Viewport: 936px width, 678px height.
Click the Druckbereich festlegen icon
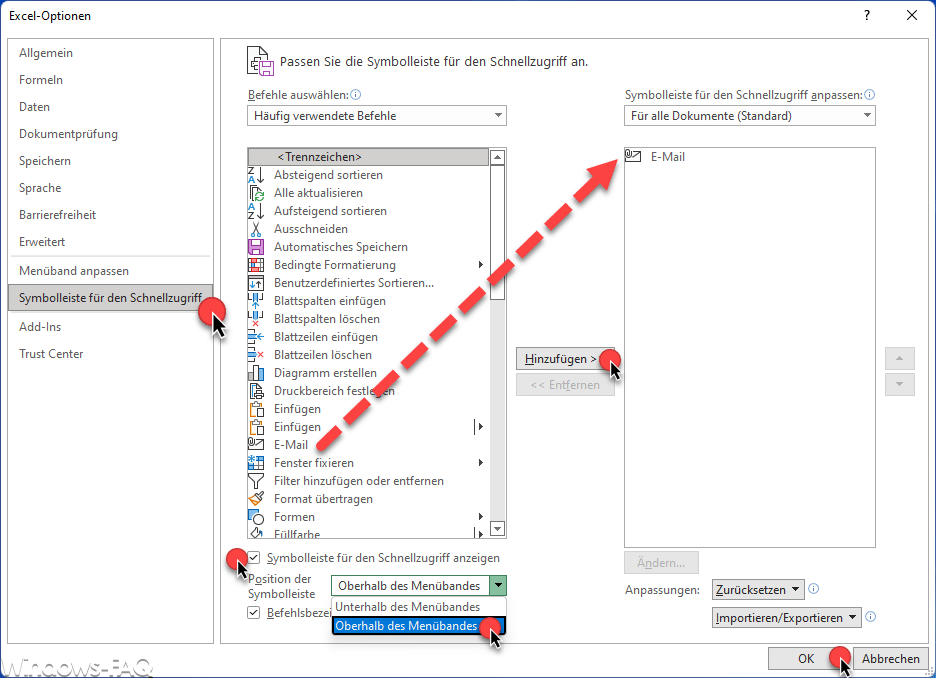pos(255,391)
